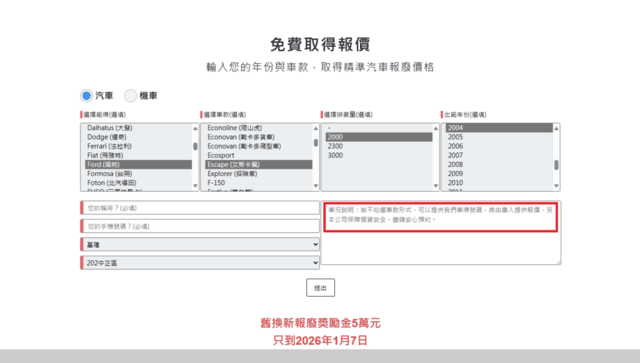Select F-150 in the model list

258,183
